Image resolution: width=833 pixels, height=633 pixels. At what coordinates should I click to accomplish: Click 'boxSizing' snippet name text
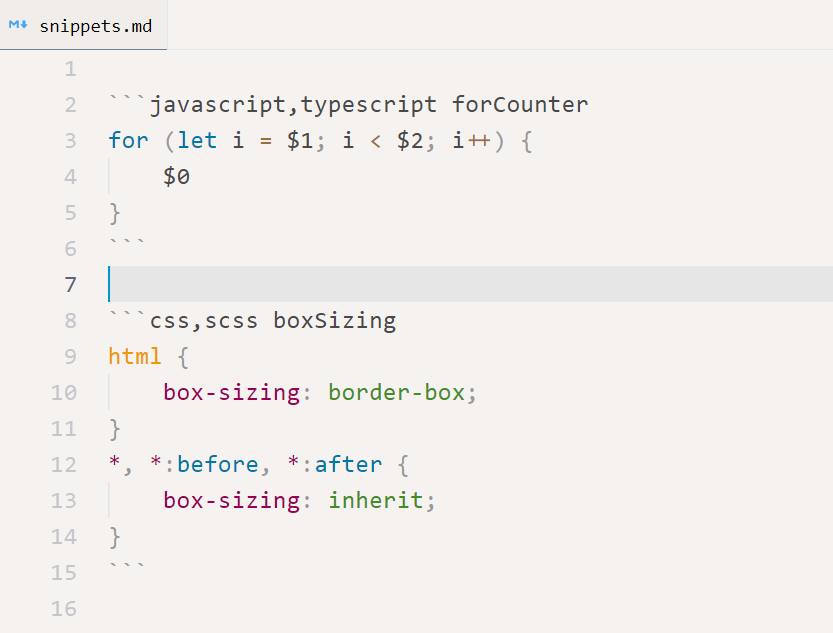335,321
